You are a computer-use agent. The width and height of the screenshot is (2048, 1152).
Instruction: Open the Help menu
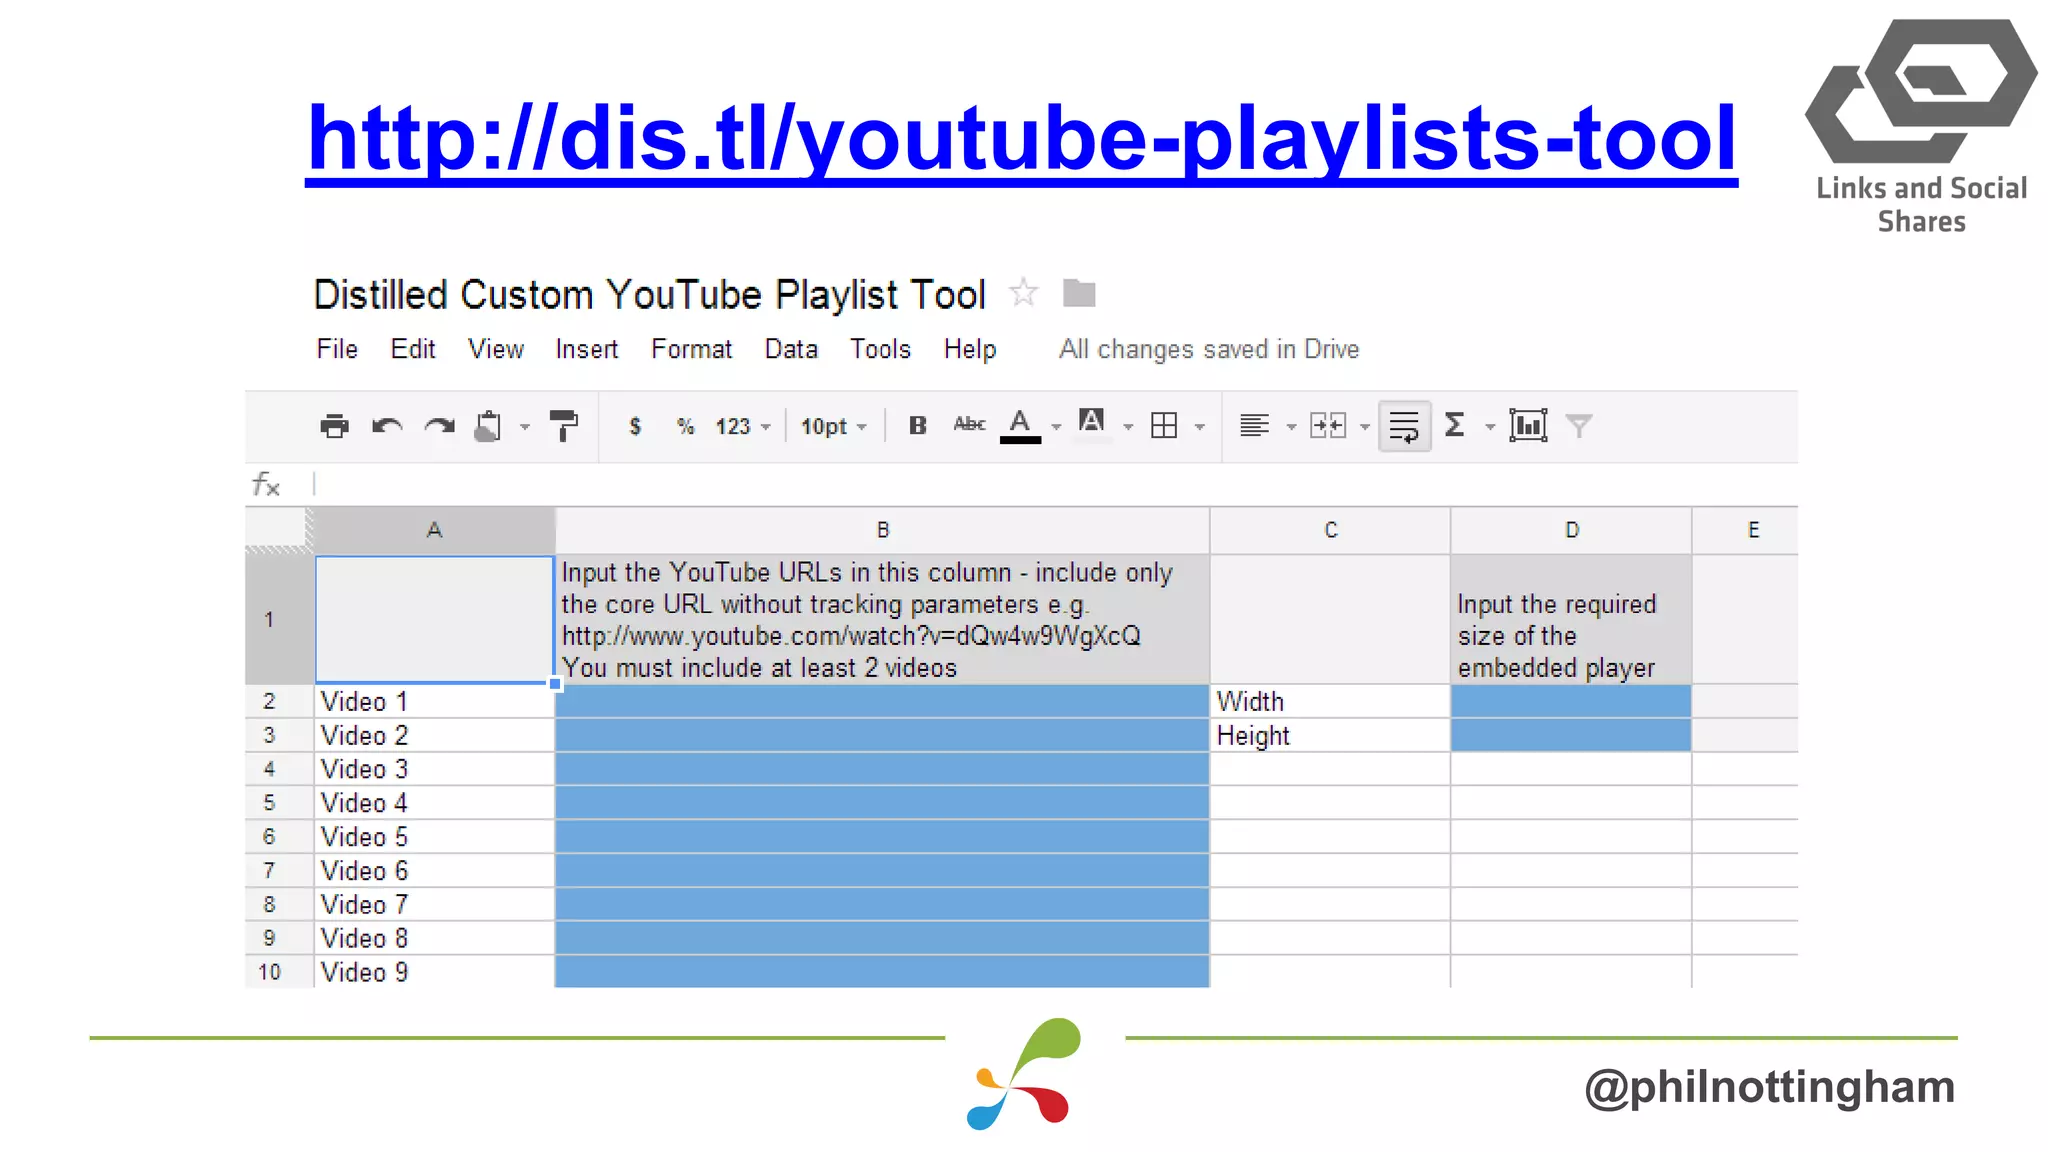[970, 349]
